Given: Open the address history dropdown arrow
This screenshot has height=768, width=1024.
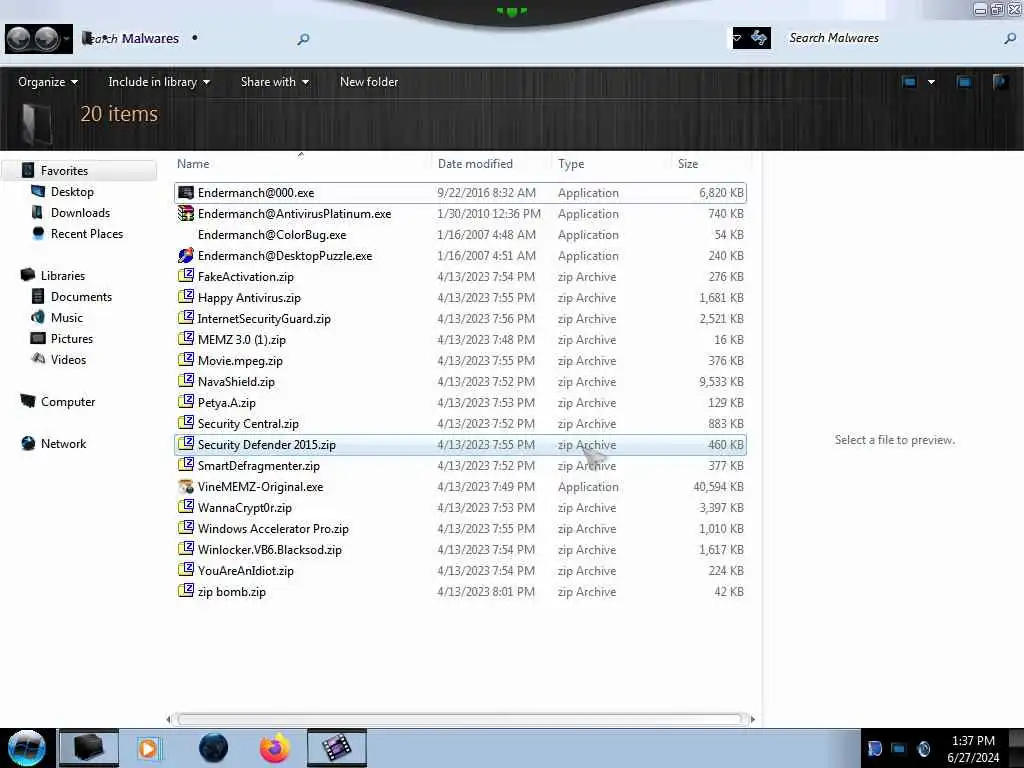Looking at the screenshot, I should tap(737, 38).
